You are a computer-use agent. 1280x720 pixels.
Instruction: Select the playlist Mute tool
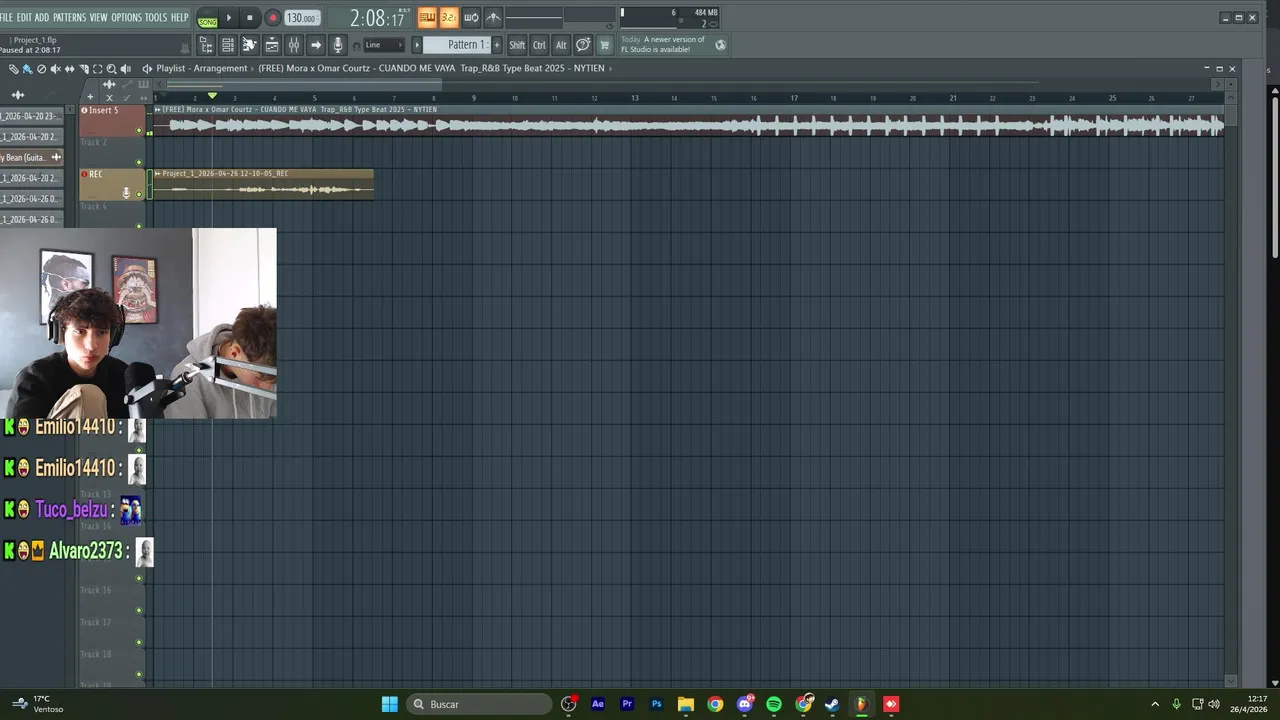(x=56, y=69)
